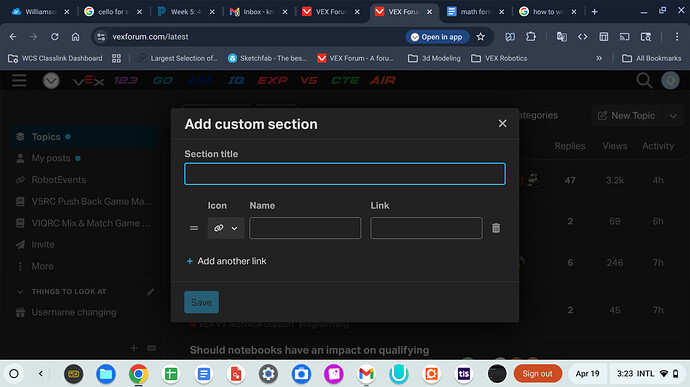Open All Bookmarks folder
Screen dimensions: 690x387
click(652, 58)
